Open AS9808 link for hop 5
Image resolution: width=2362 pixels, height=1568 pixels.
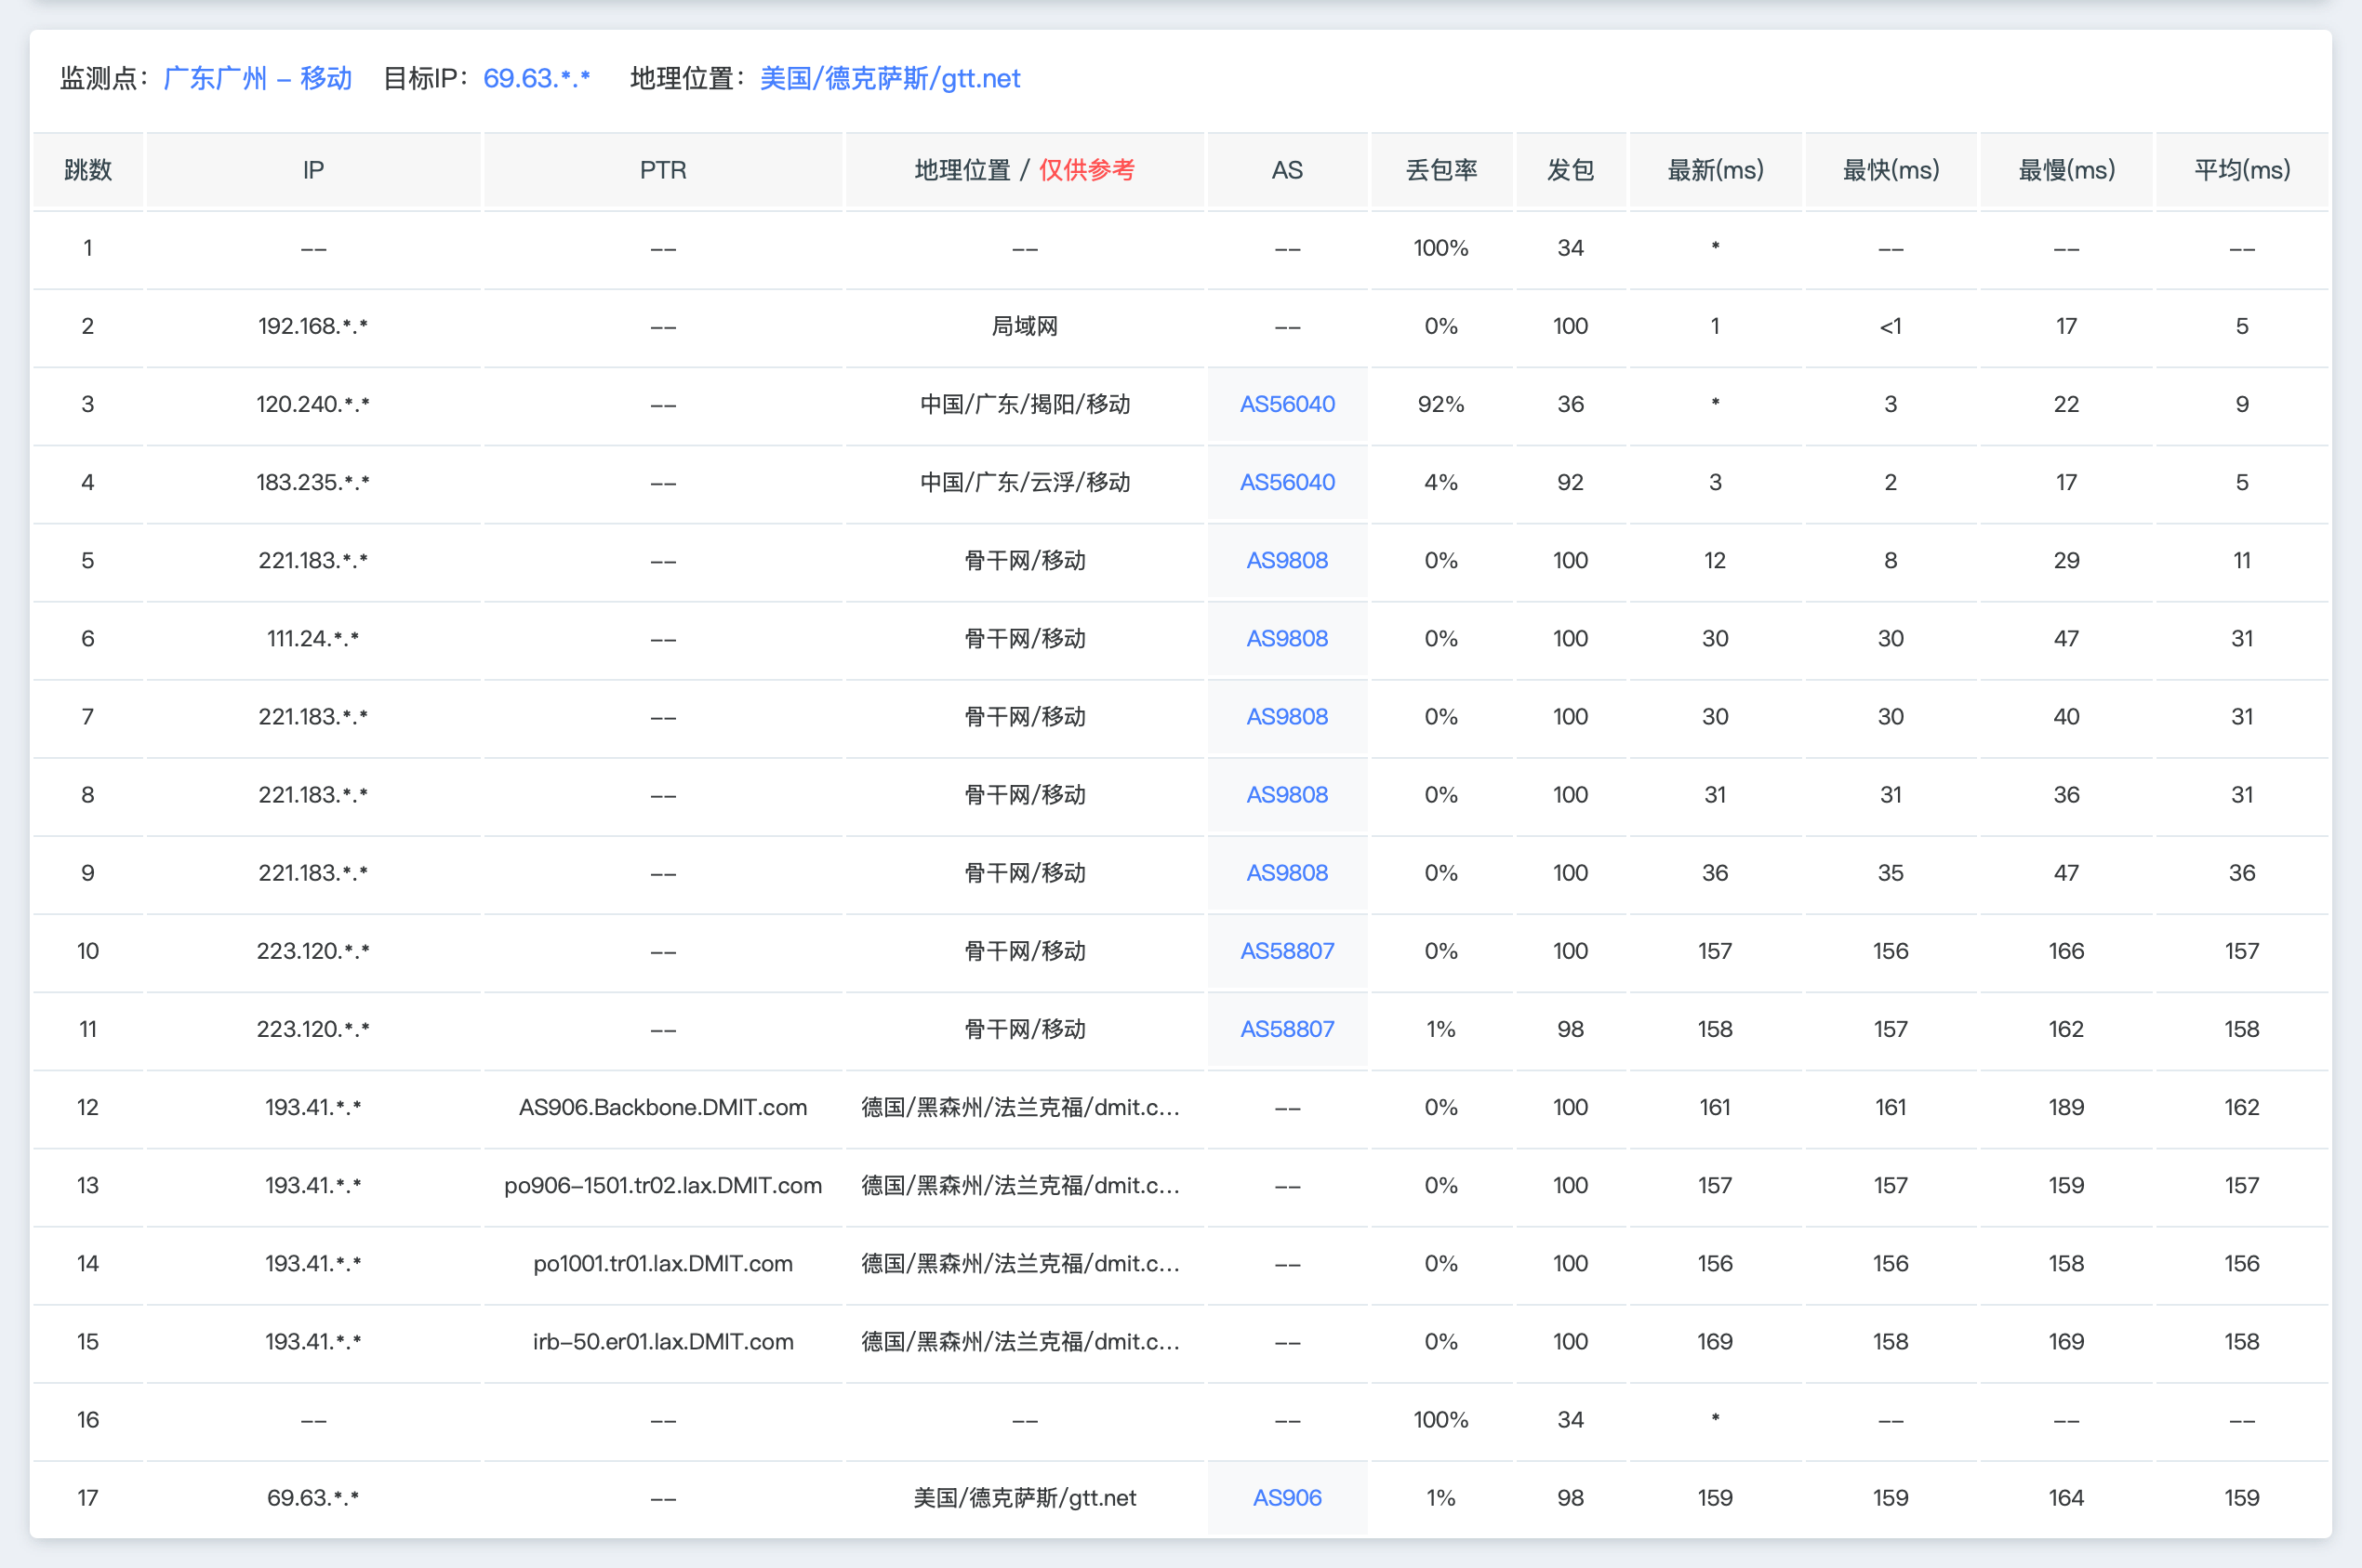[1287, 560]
